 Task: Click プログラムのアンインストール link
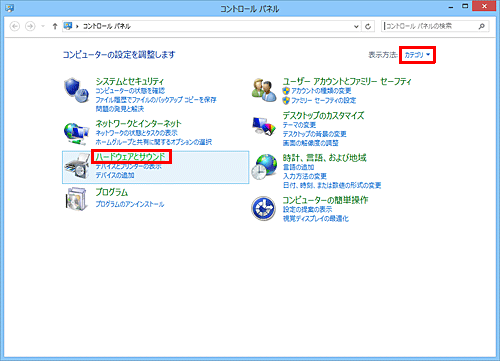point(130,204)
